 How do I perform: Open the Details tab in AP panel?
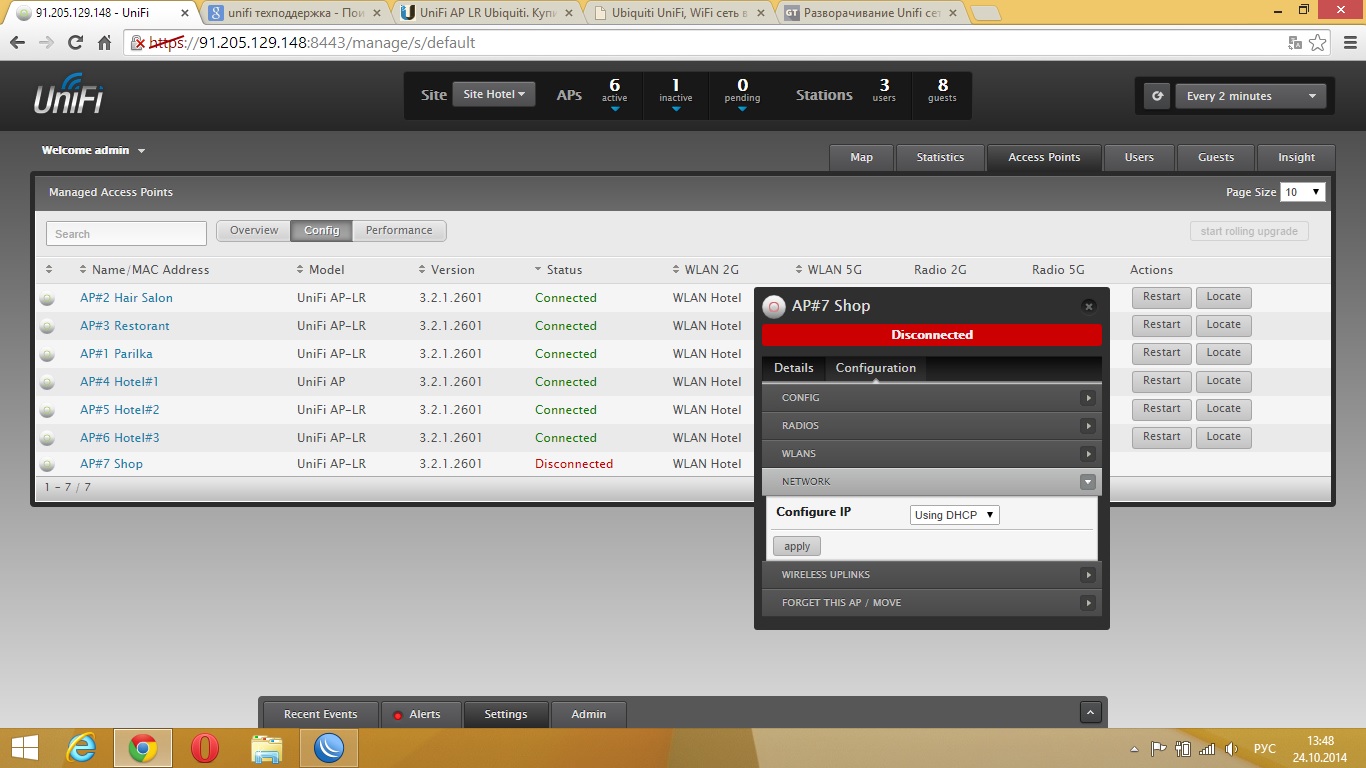(793, 368)
